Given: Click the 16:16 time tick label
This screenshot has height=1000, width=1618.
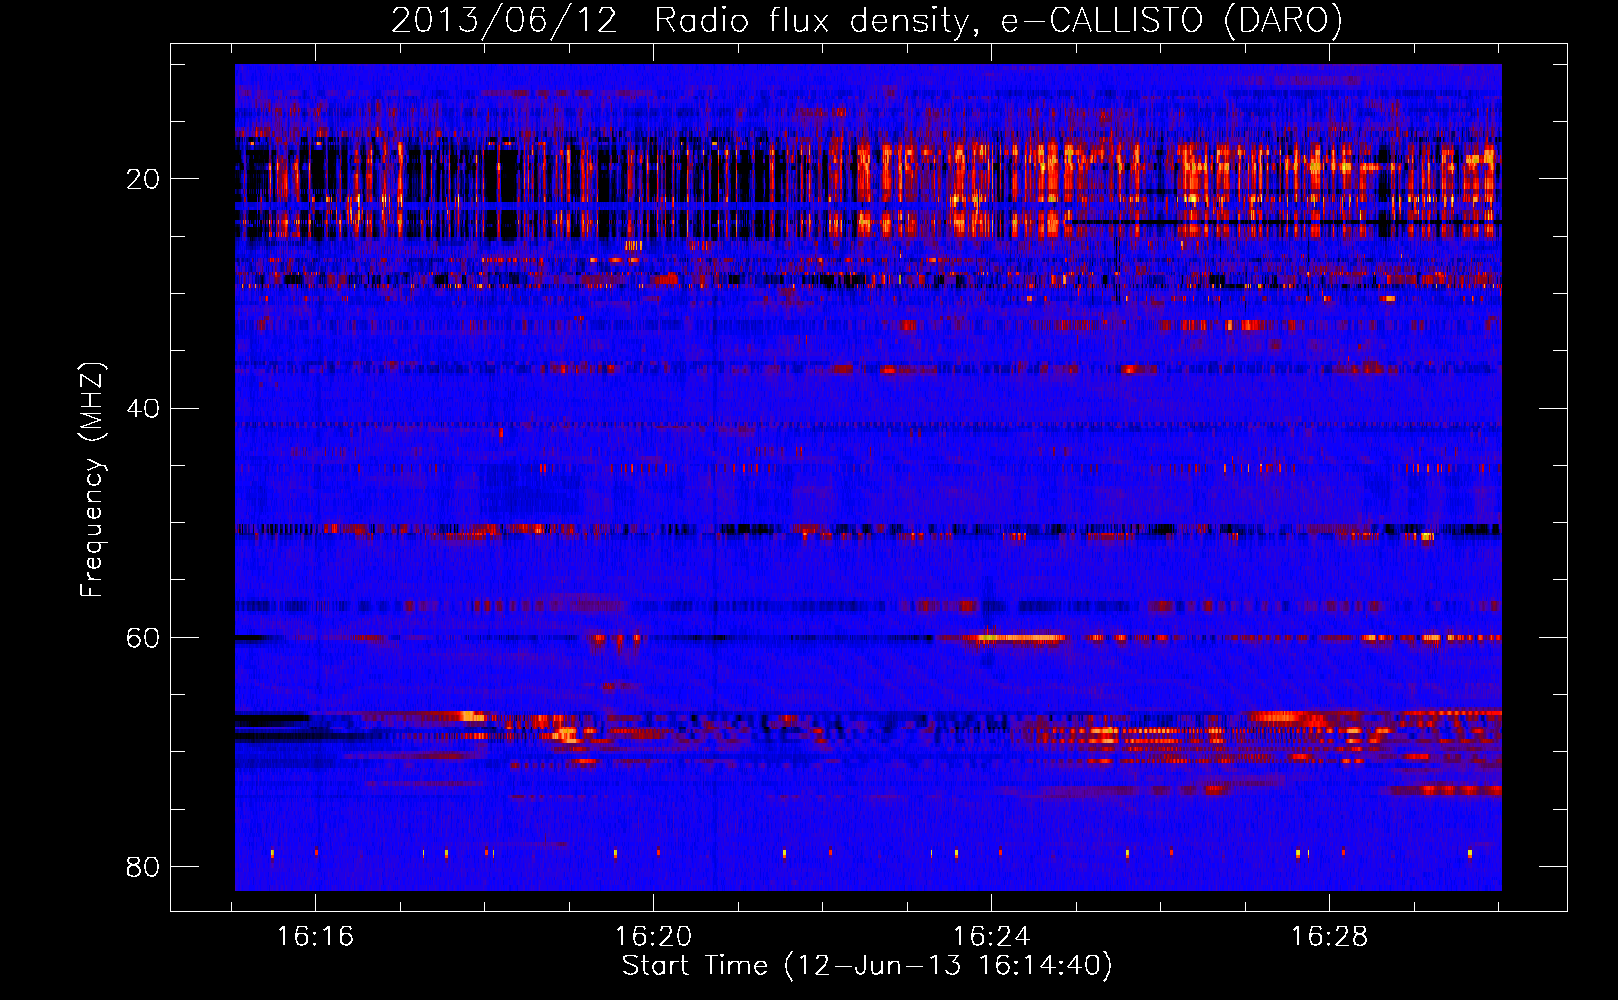Looking at the screenshot, I should click(316, 937).
